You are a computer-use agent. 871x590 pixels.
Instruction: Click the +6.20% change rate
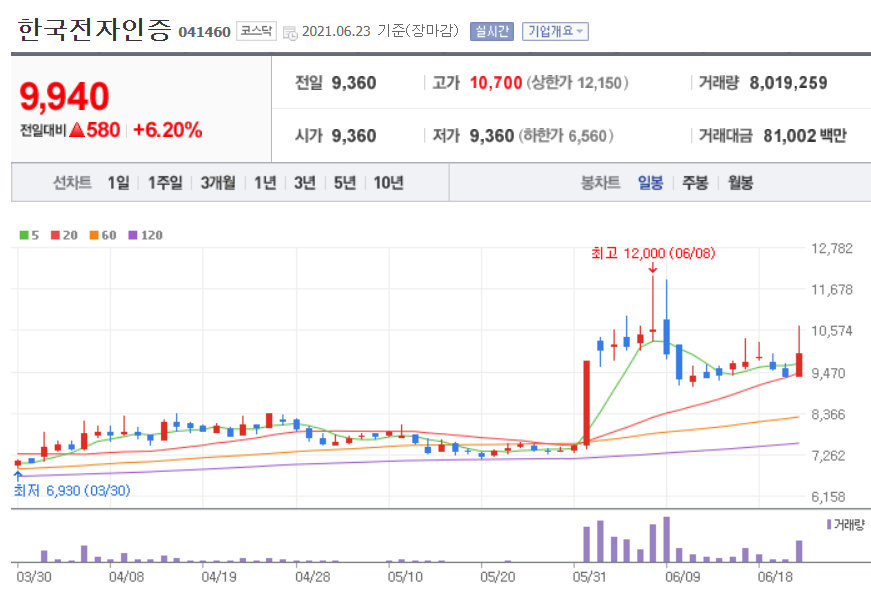click(x=168, y=130)
